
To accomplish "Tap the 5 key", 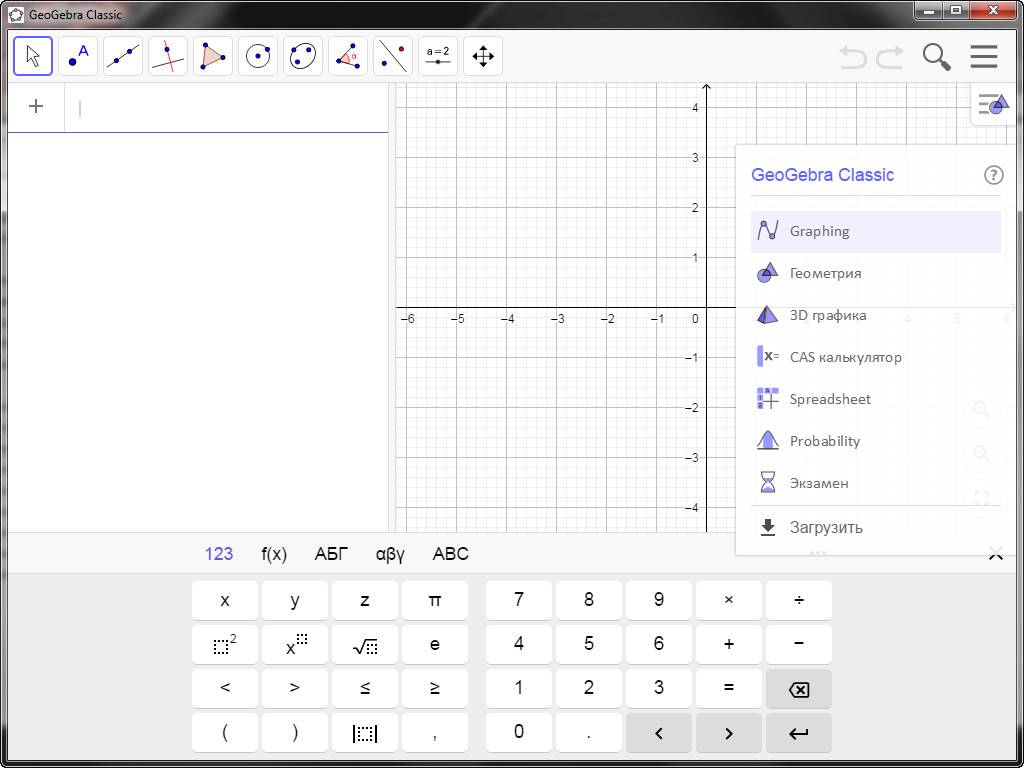I will click(x=589, y=645).
